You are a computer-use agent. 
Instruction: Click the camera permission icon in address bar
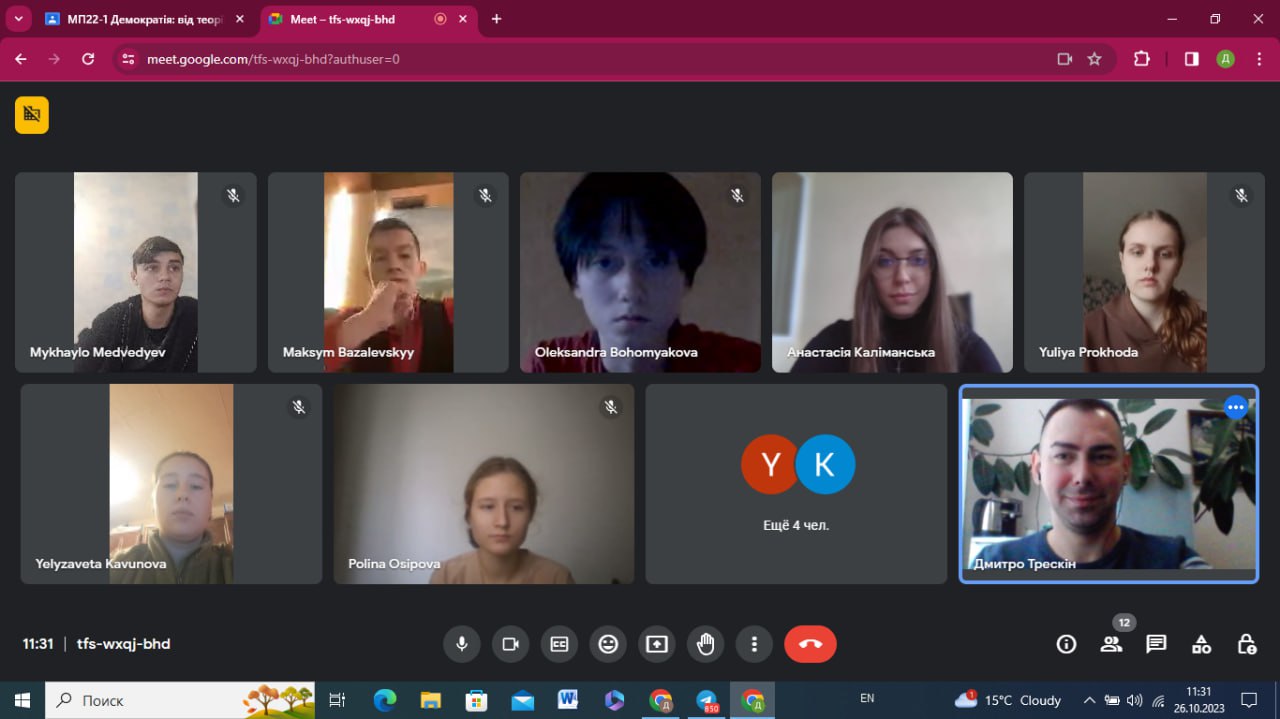tap(1065, 59)
